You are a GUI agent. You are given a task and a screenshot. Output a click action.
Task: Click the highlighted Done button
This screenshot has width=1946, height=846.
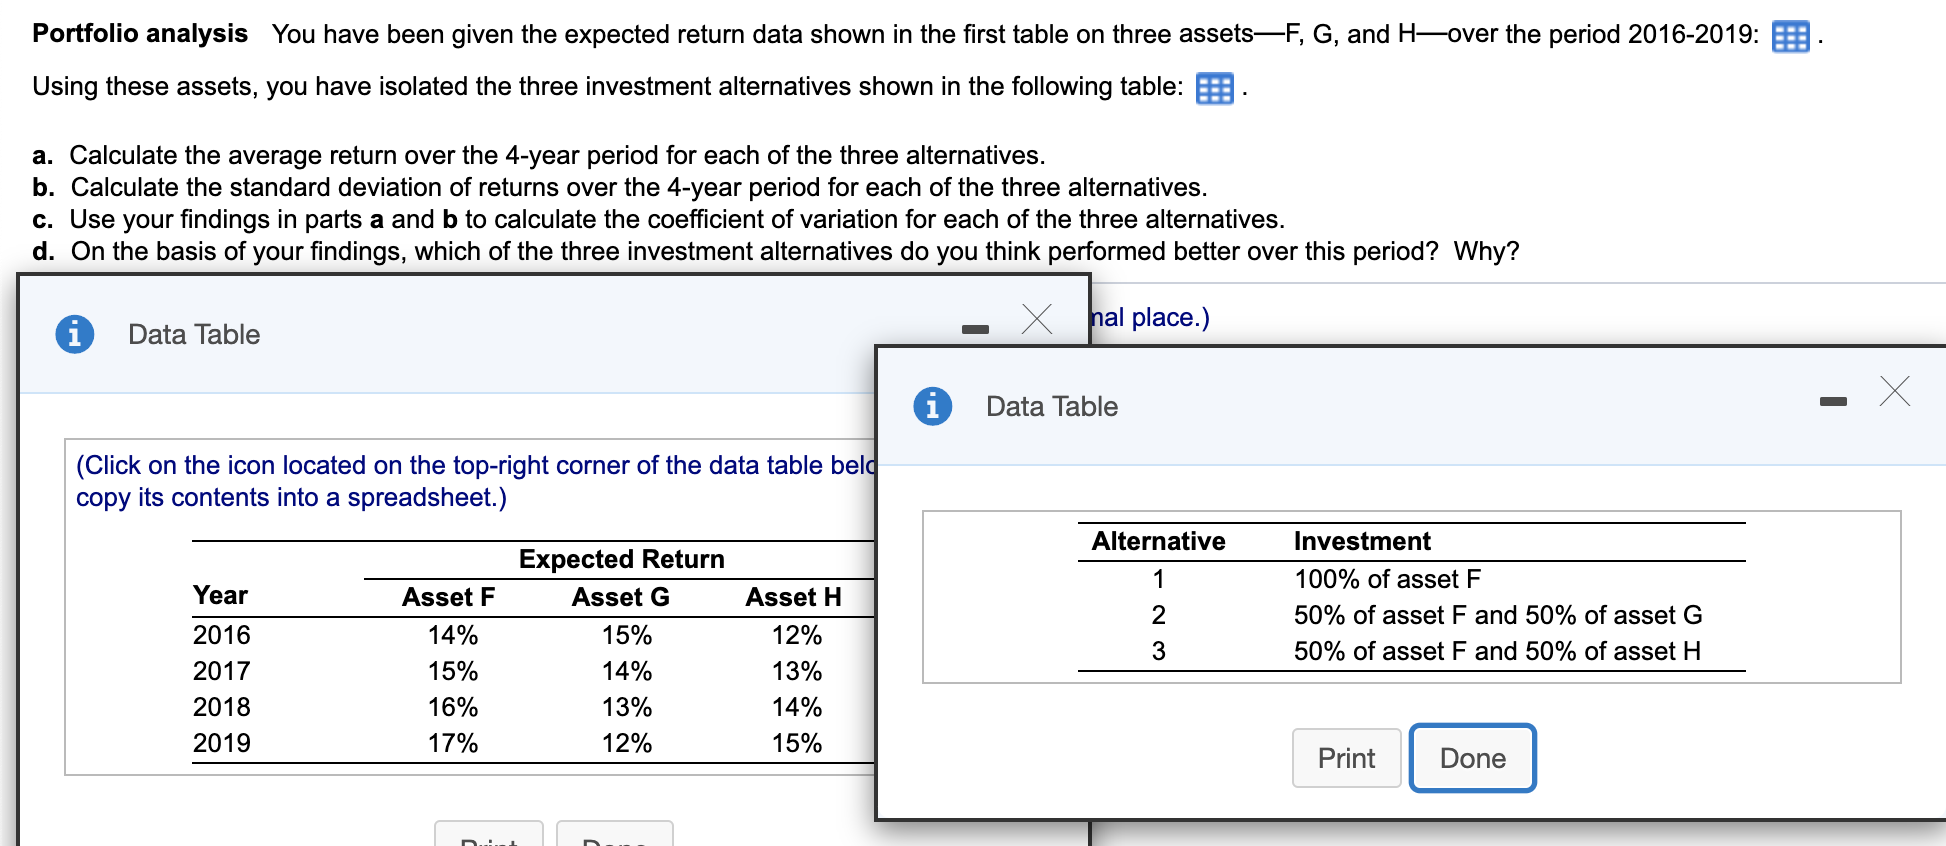tap(1471, 757)
